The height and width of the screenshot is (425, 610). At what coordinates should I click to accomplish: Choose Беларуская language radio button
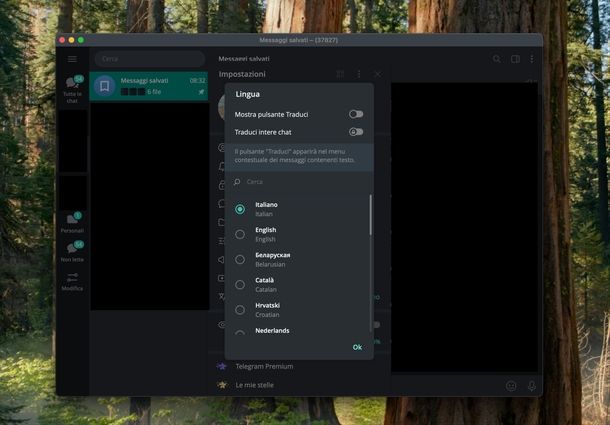(240, 259)
